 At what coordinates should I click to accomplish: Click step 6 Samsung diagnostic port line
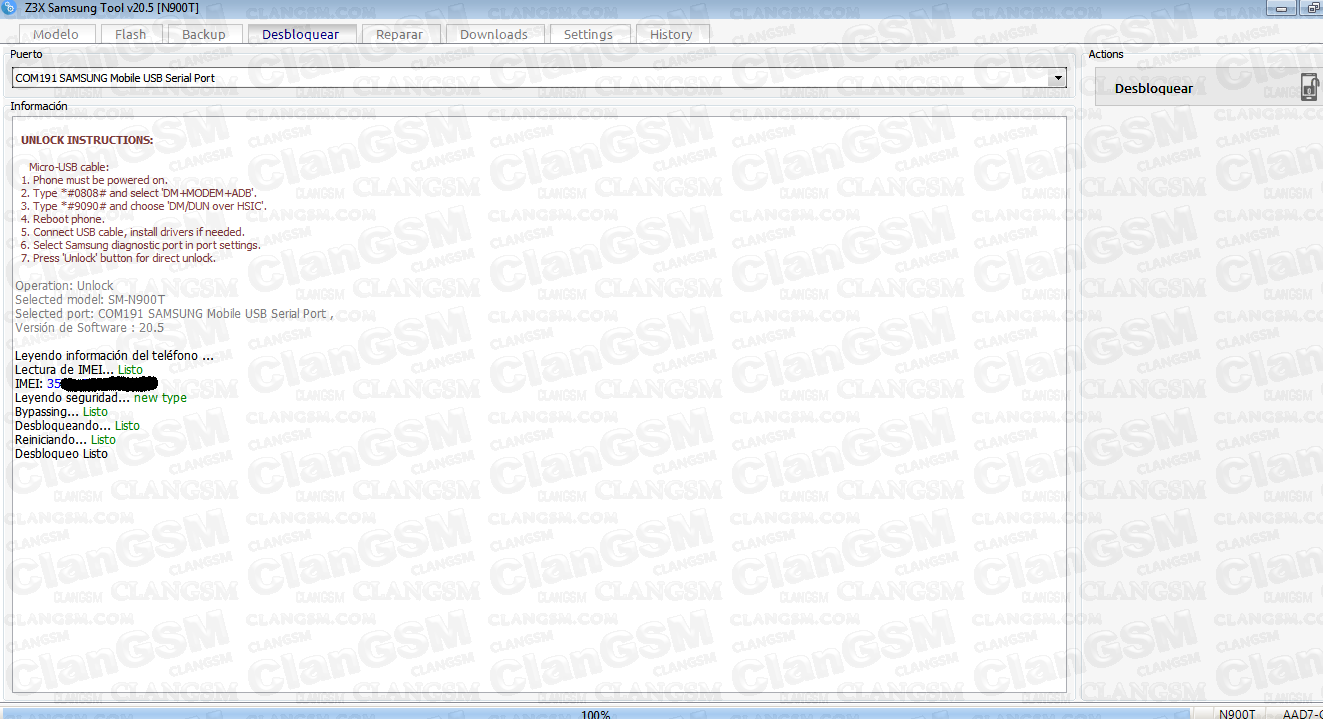(x=141, y=245)
